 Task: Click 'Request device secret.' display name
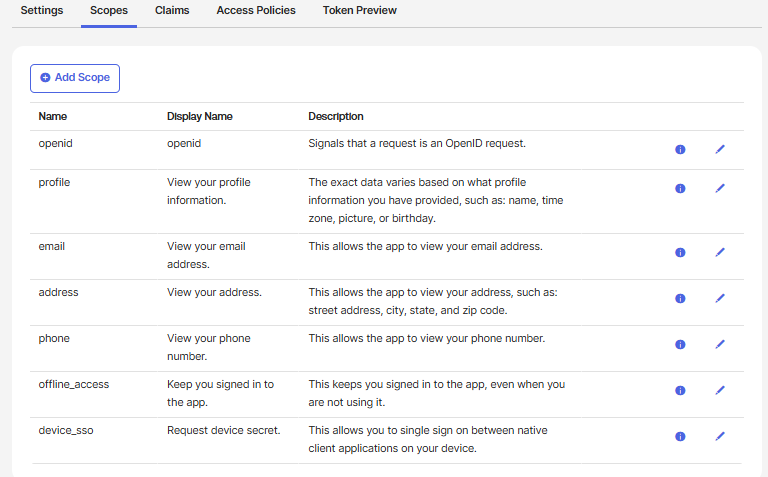[x=224, y=430]
